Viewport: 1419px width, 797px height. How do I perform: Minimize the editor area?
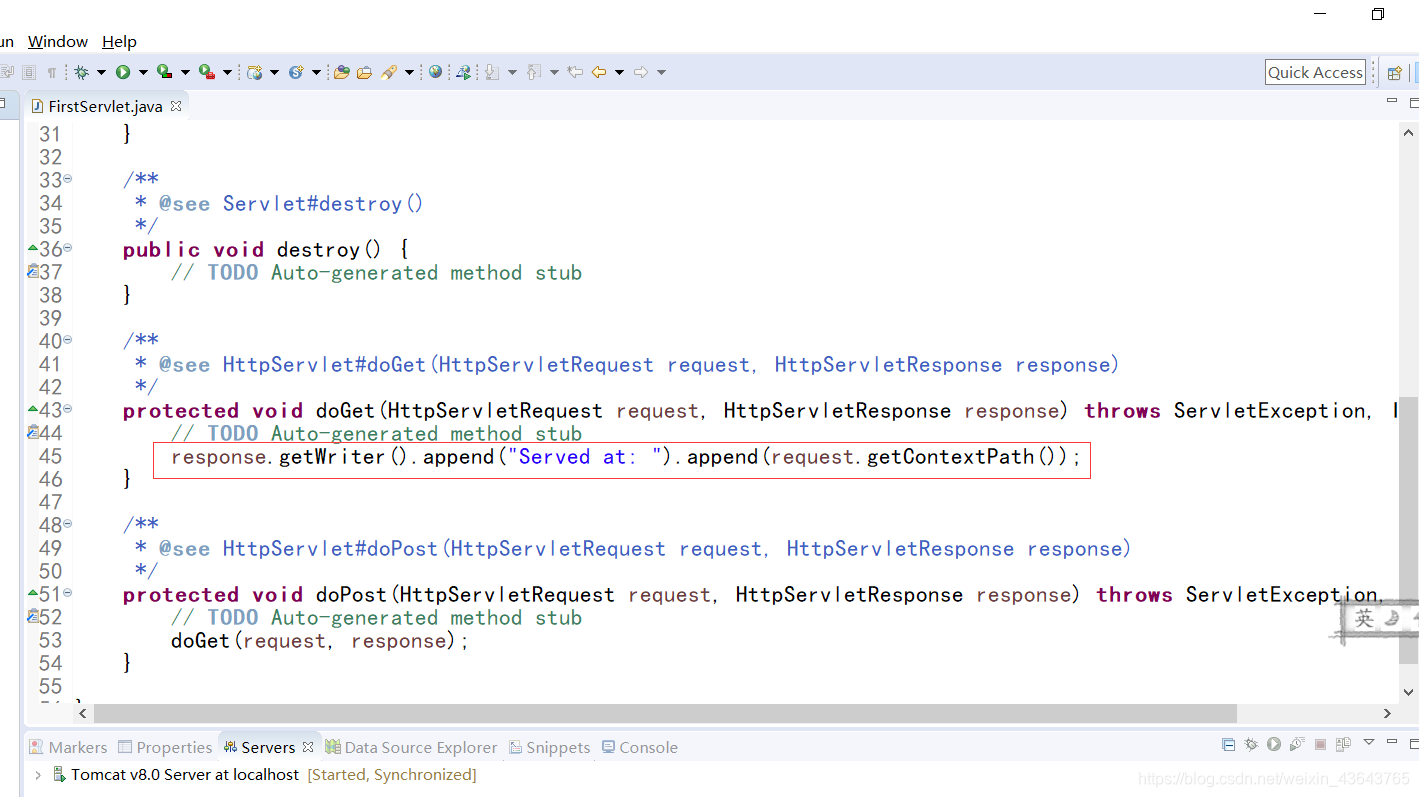tap(1392, 100)
